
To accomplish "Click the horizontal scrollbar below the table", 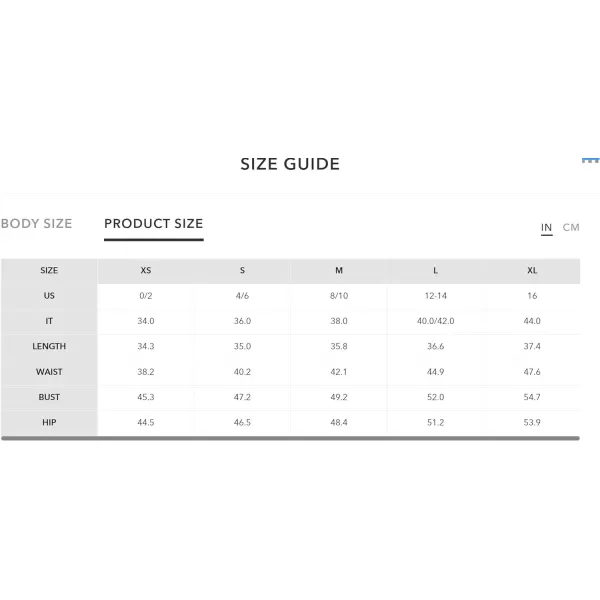I will (x=290, y=438).
